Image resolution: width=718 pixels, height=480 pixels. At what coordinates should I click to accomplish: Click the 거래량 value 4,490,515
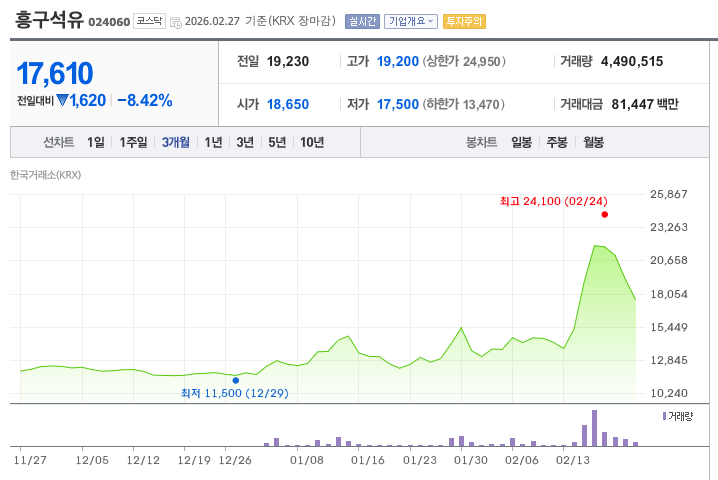632,61
